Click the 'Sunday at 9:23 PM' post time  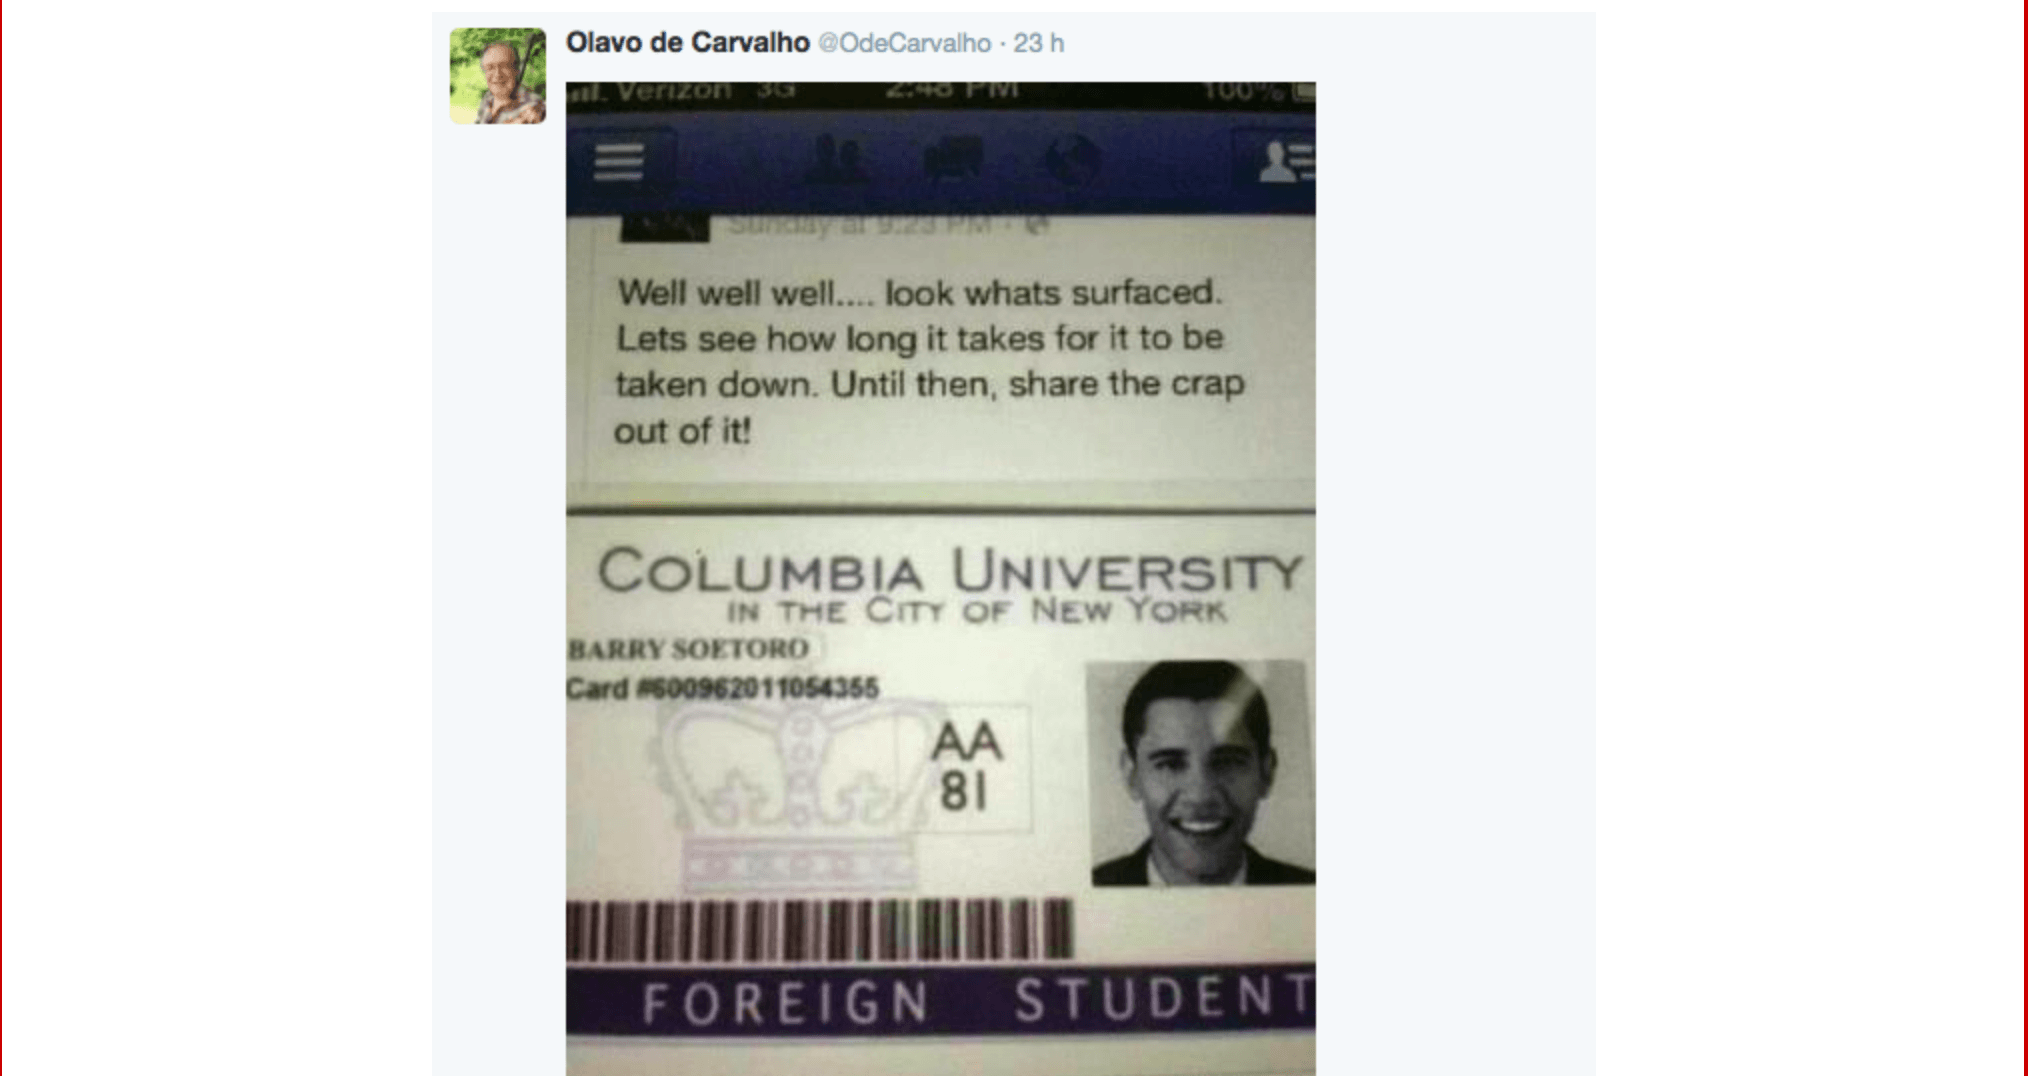[861, 225]
